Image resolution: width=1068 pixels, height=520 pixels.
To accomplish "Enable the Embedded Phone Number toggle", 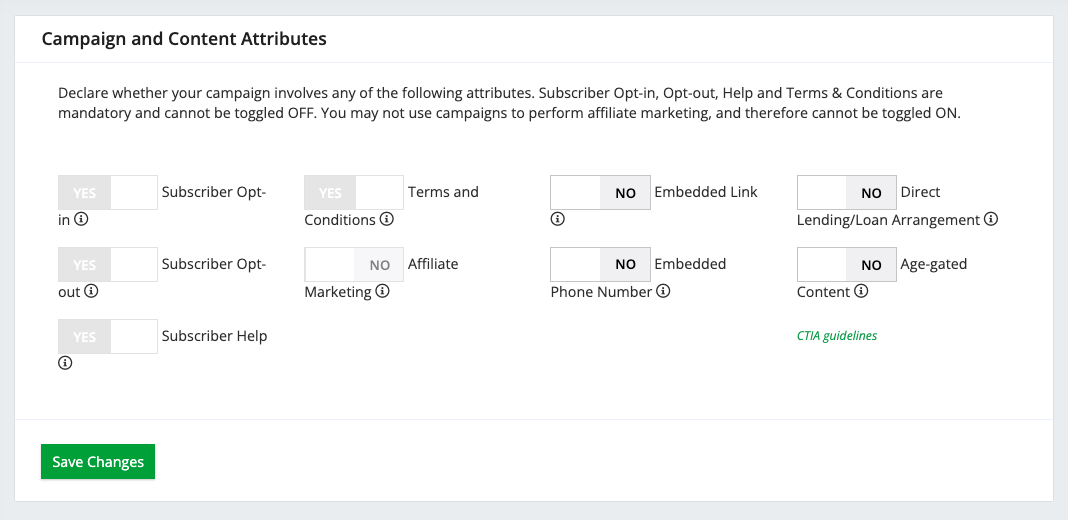I will click(600, 264).
